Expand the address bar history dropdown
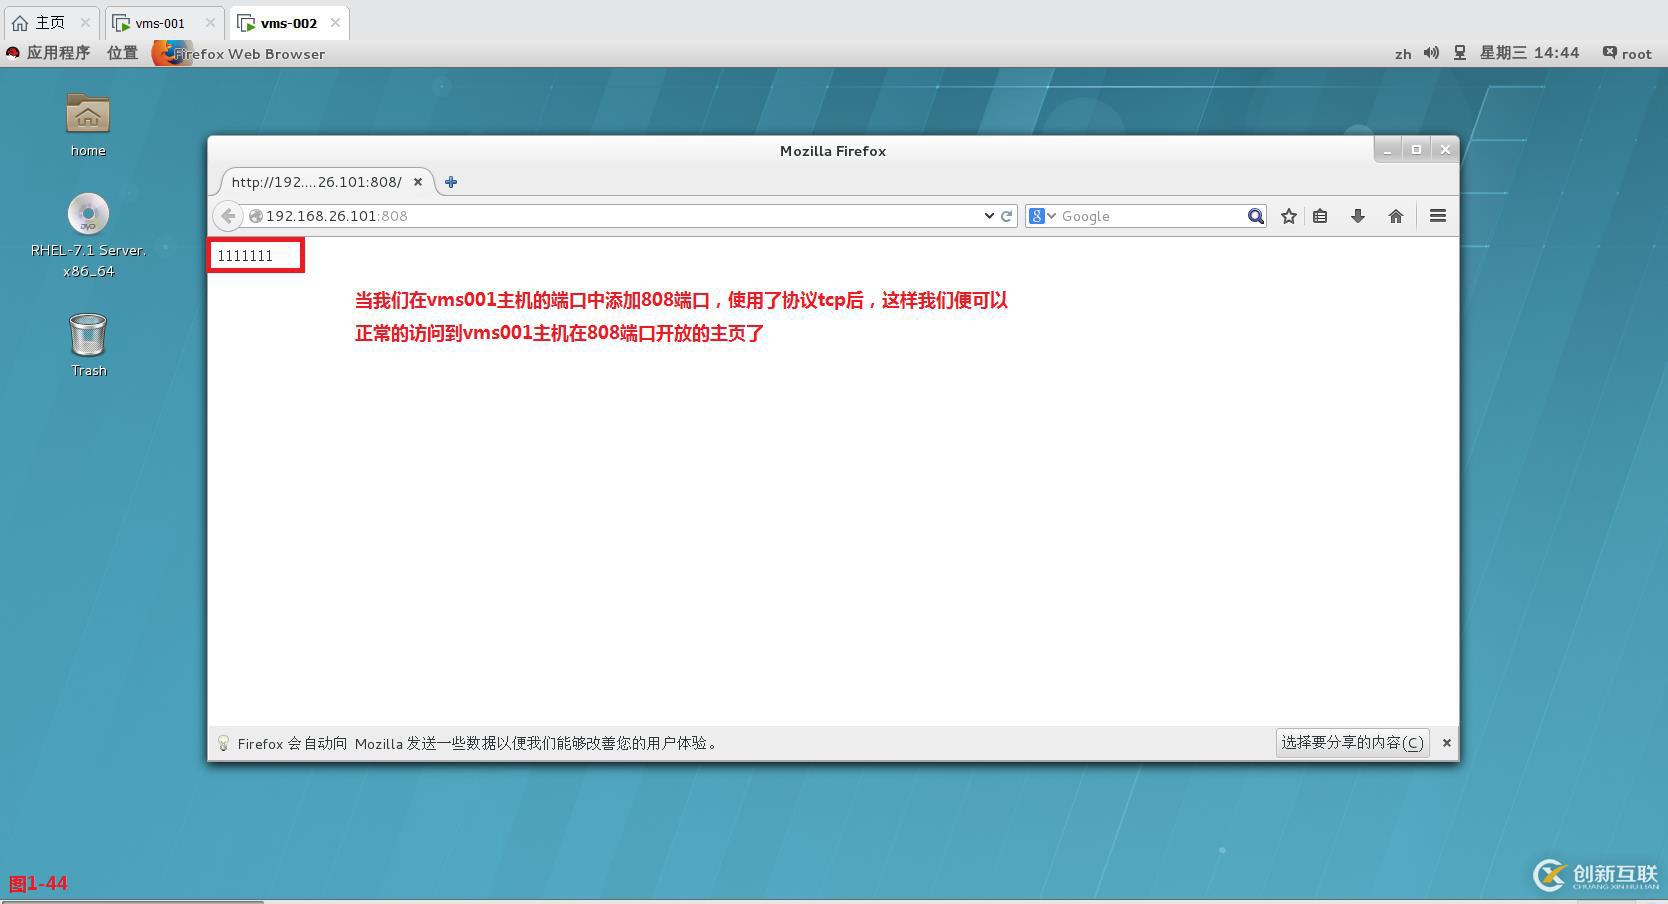 [x=989, y=215]
